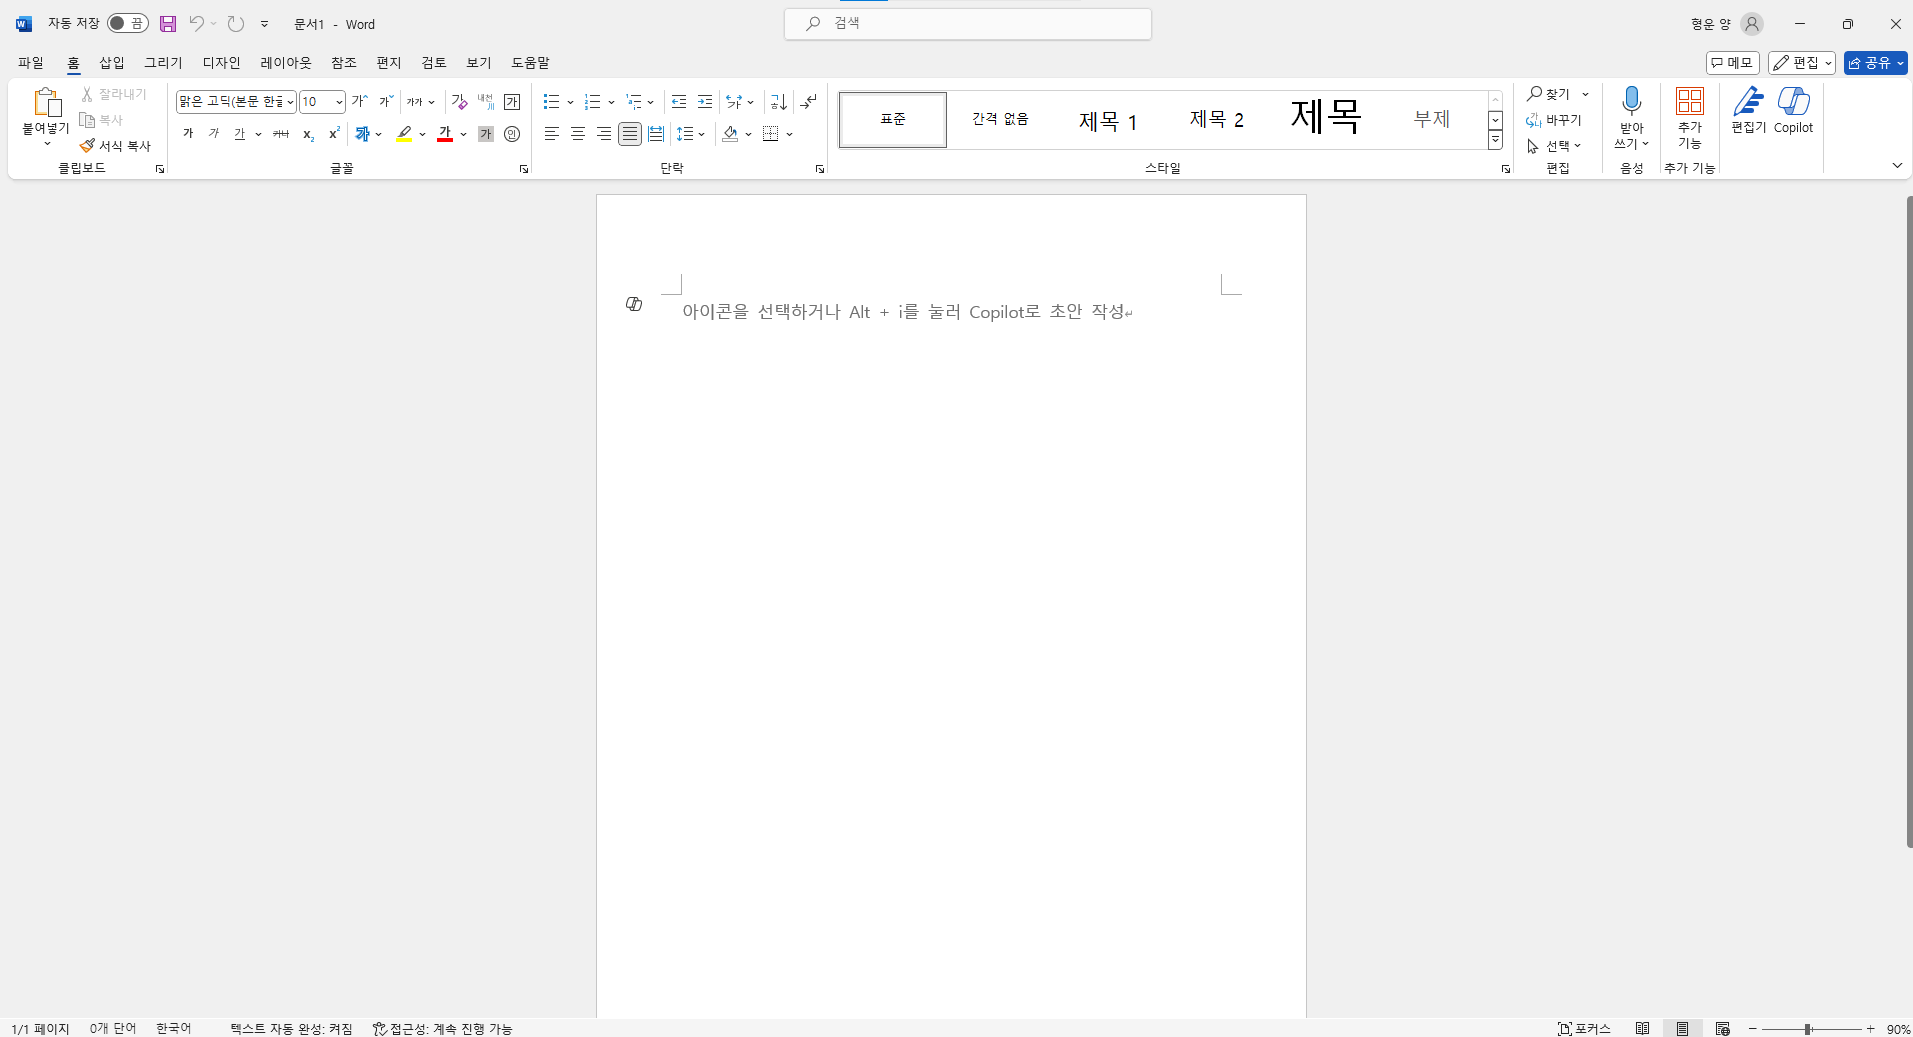Click the zoom slider handle in status bar
Viewport: 1913px width, 1037px height.
coord(1808,1029)
